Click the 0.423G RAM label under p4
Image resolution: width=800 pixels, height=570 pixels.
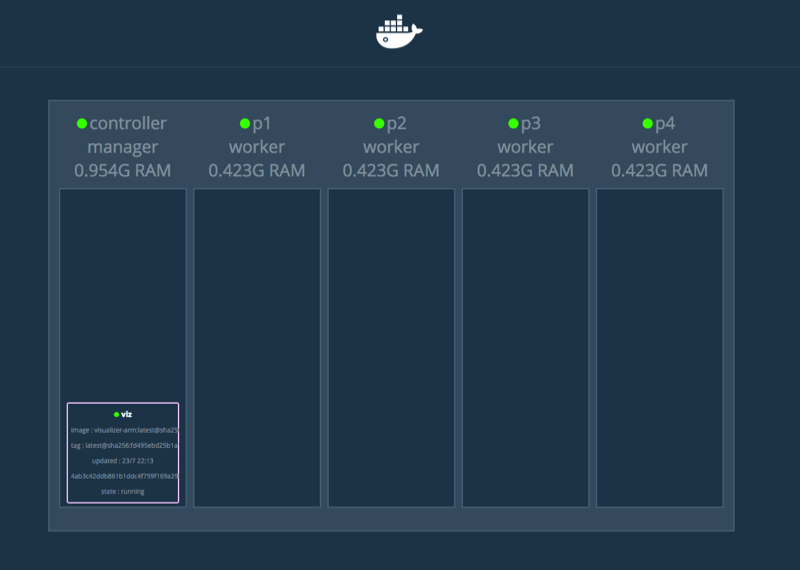tap(659, 170)
